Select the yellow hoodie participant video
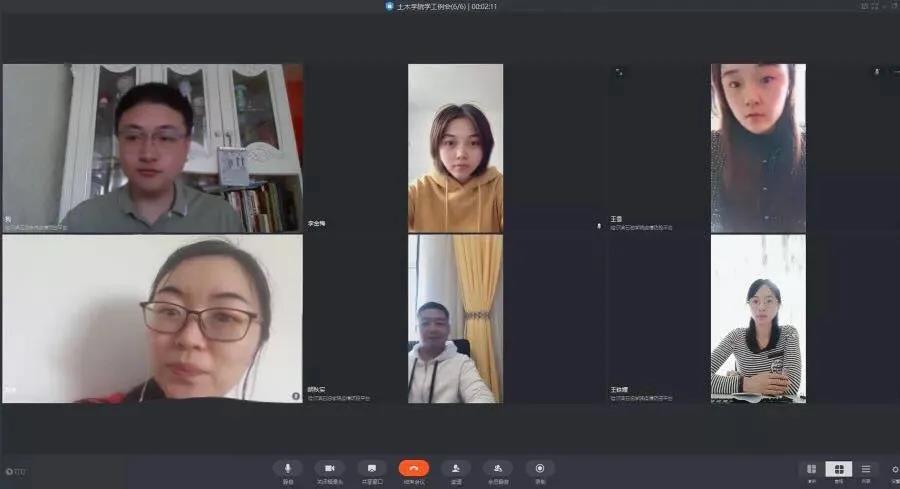 point(455,148)
